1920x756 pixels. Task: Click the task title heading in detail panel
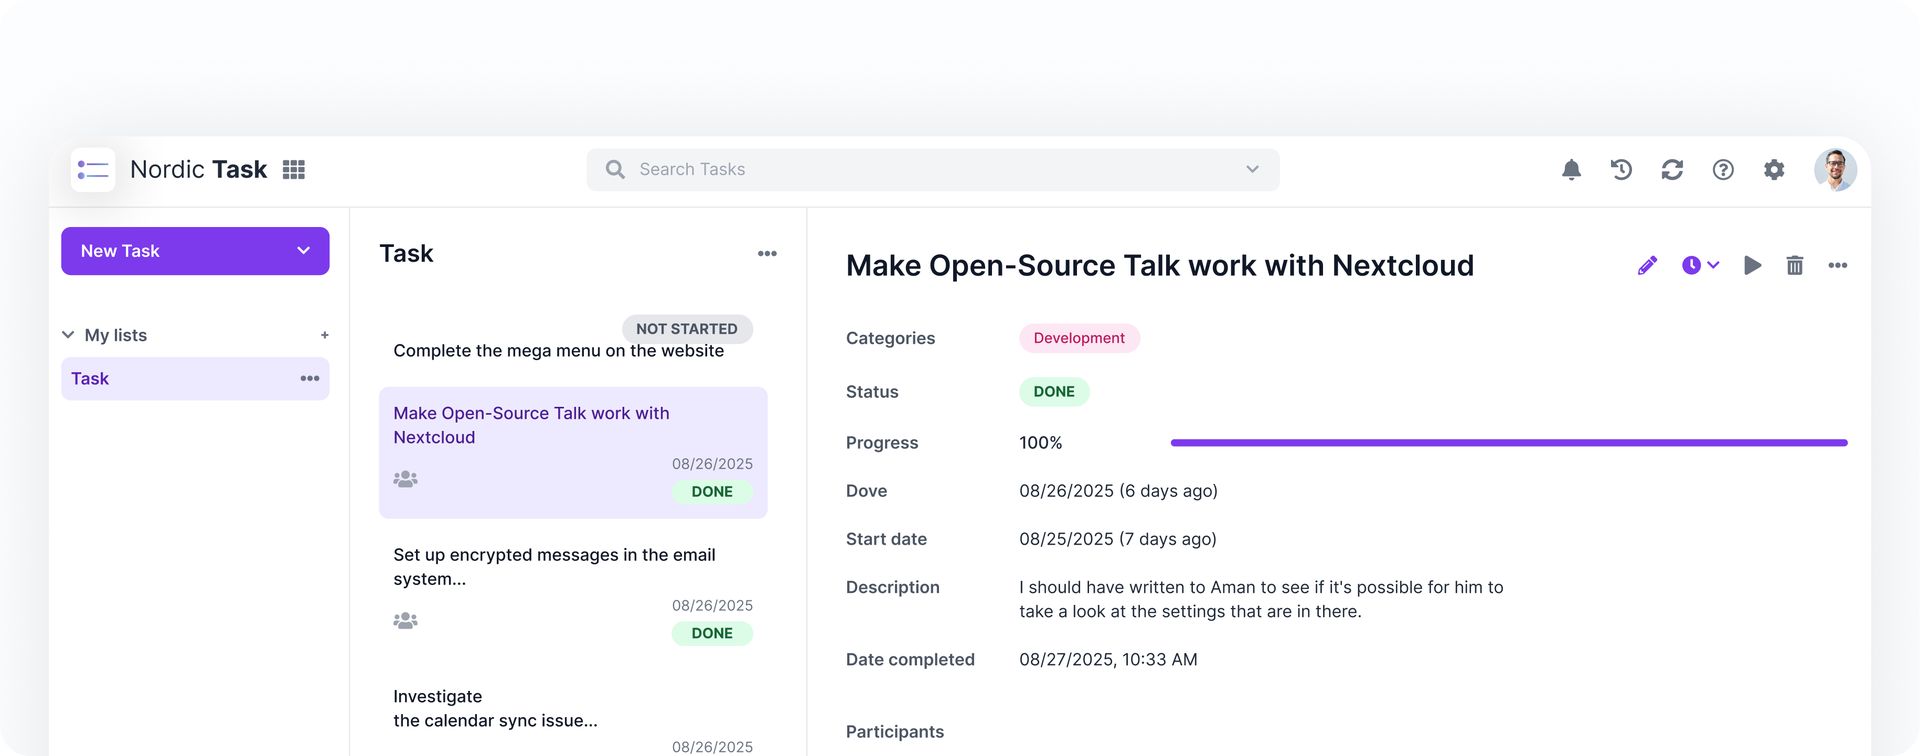(x=1160, y=265)
